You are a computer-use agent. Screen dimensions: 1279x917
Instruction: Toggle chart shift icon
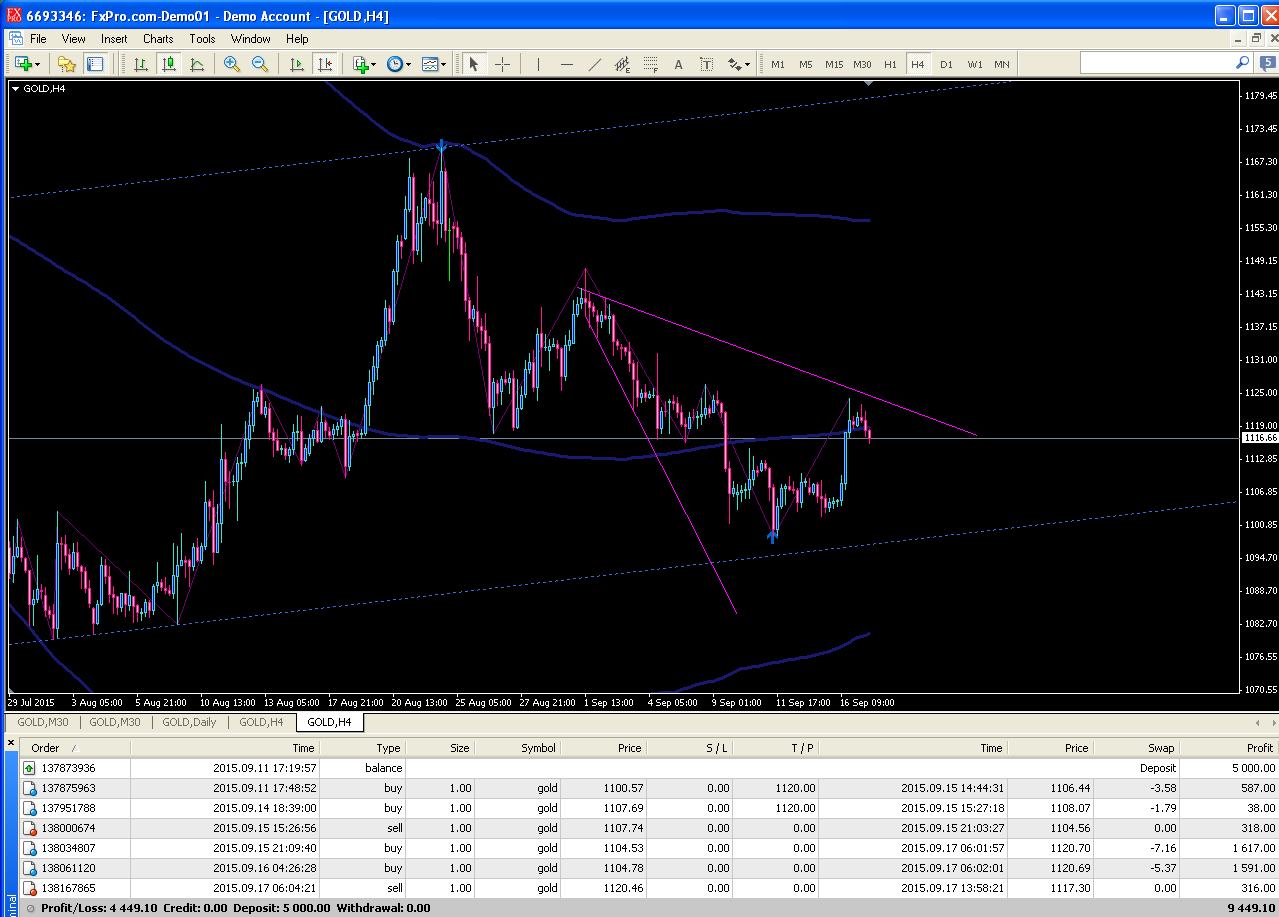pyautogui.click(x=325, y=64)
